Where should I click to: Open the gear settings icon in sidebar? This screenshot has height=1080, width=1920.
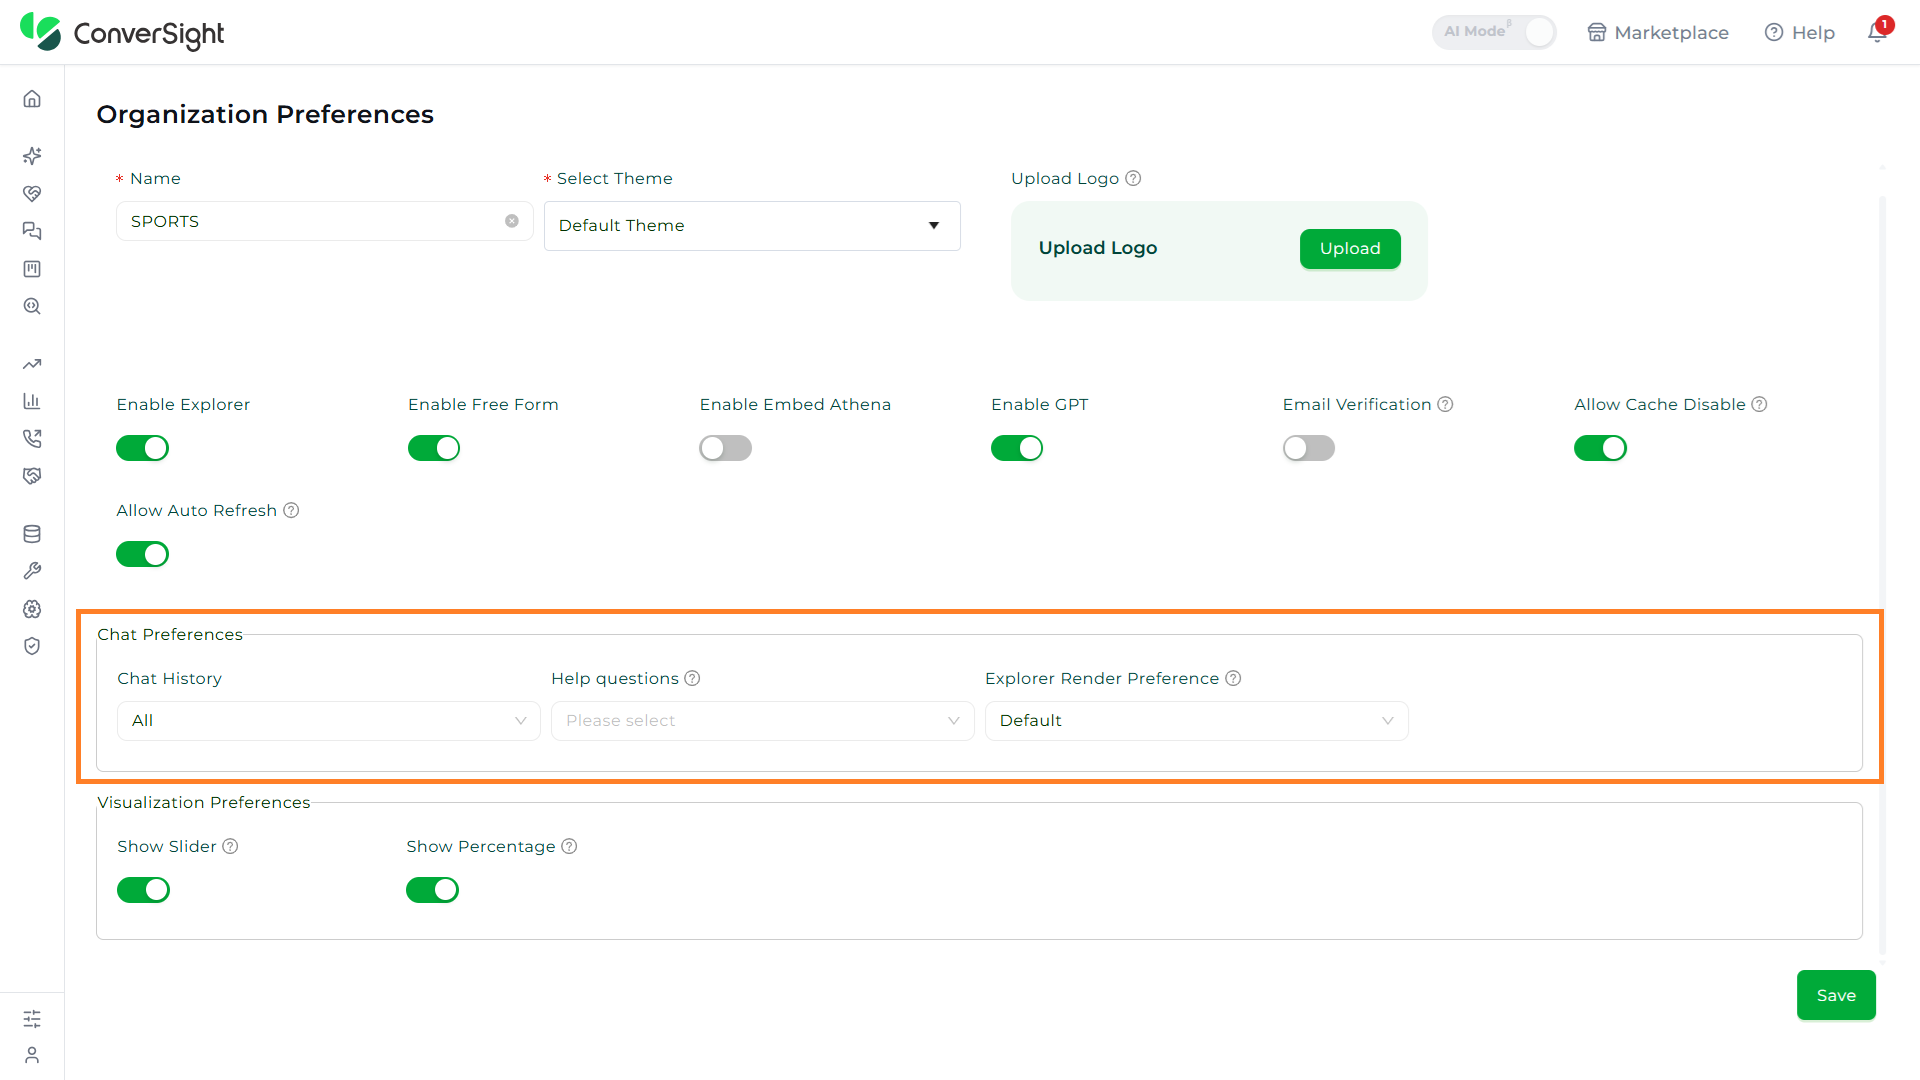[32, 609]
